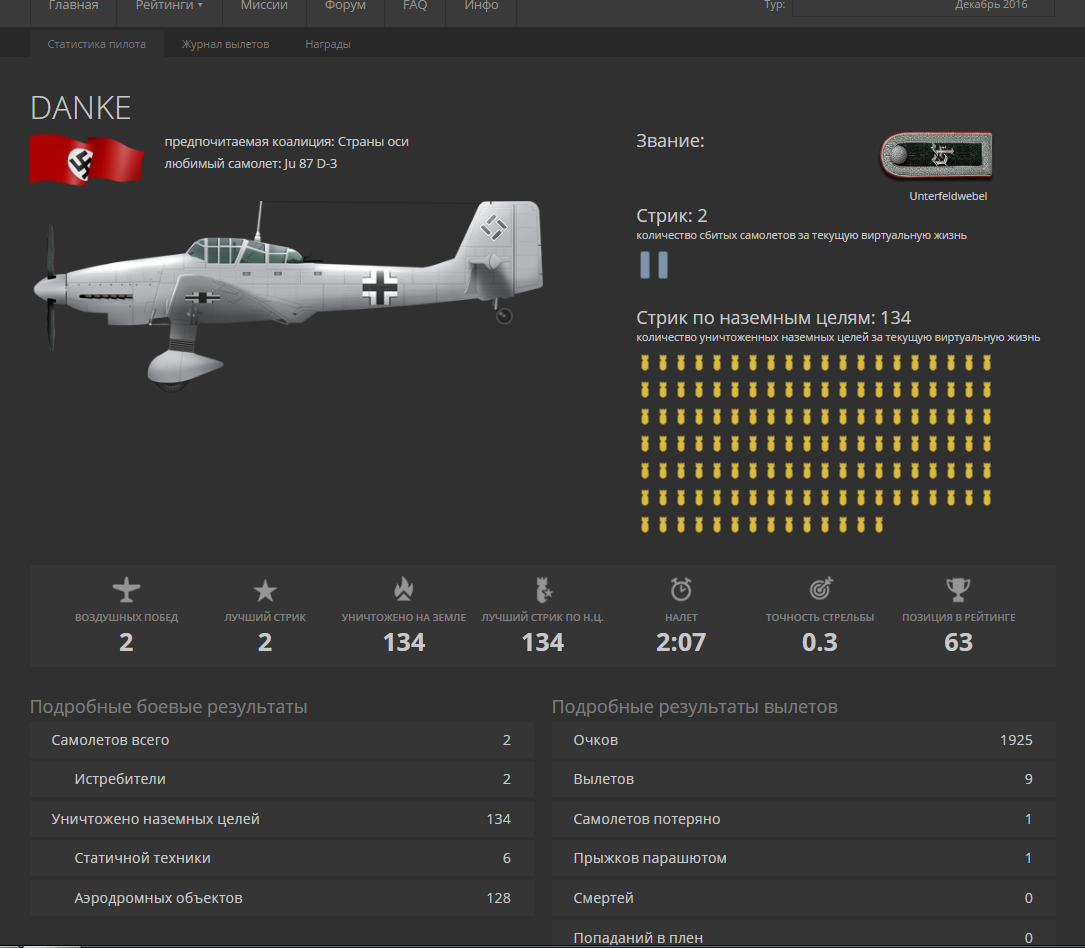Click the 'Подробные результаты вылетов' heading
1085x948 pixels.
(x=695, y=707)
